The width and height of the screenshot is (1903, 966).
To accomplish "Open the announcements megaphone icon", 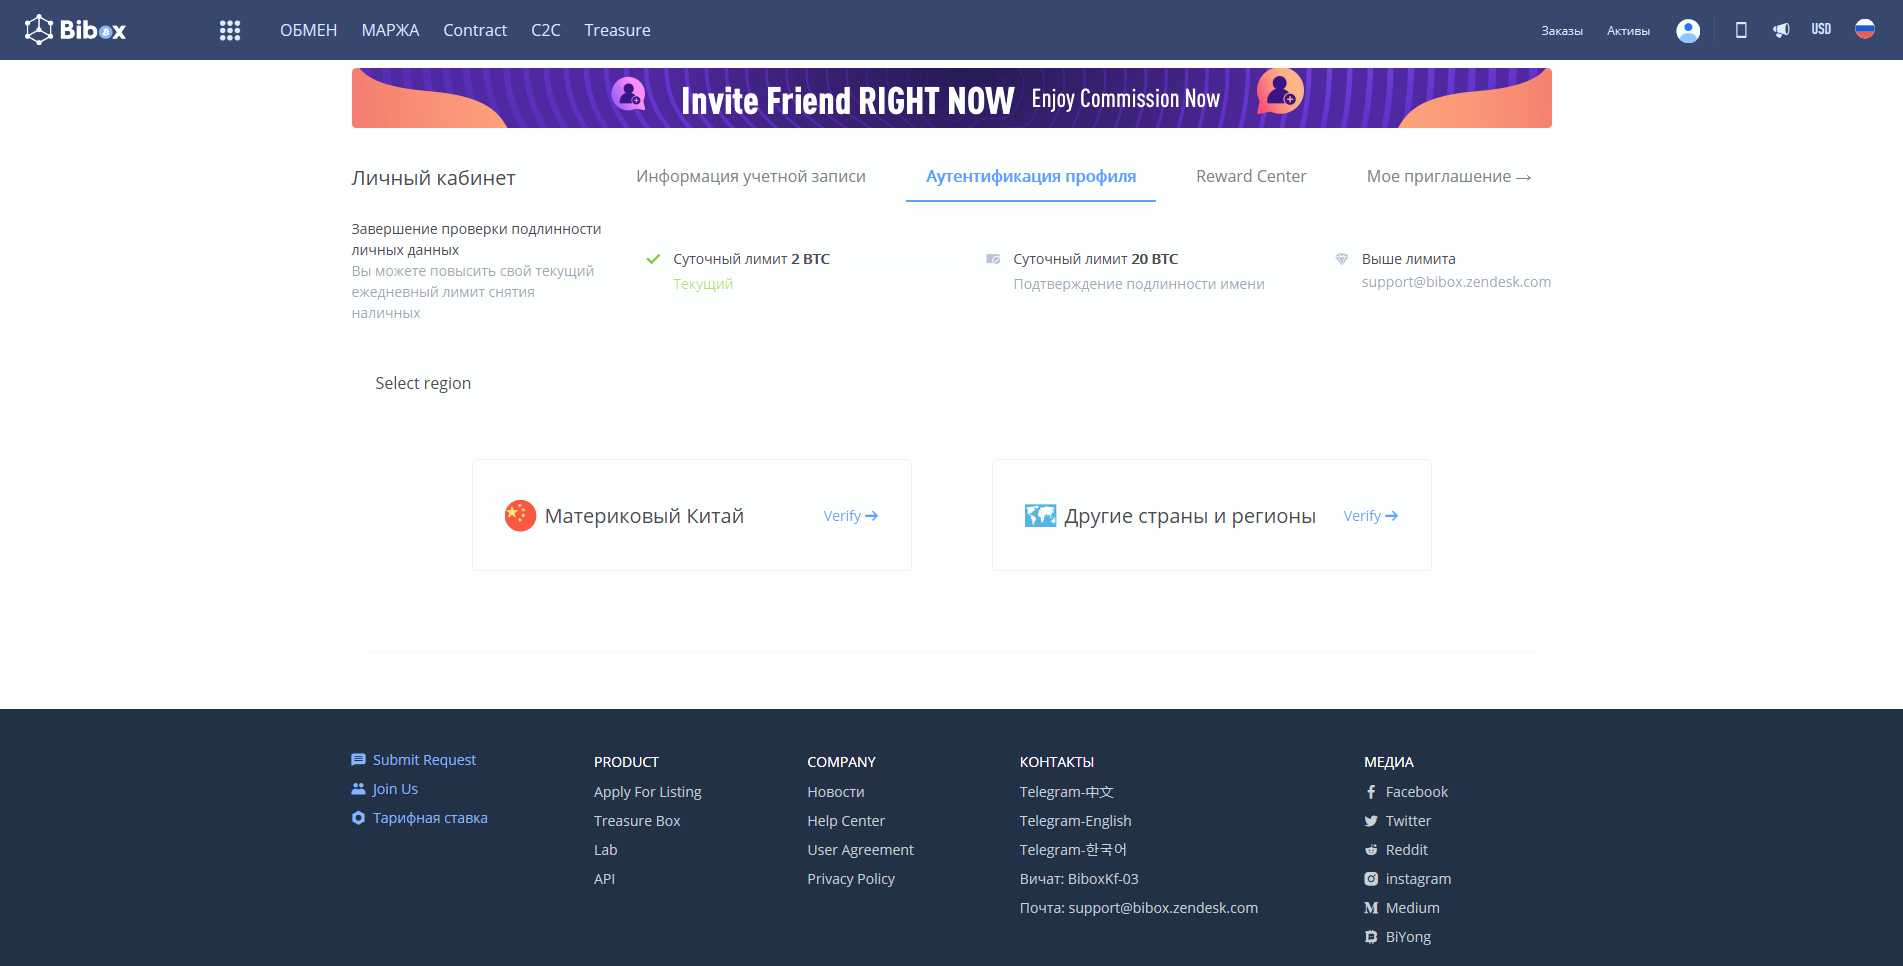I will point(1781,30).
